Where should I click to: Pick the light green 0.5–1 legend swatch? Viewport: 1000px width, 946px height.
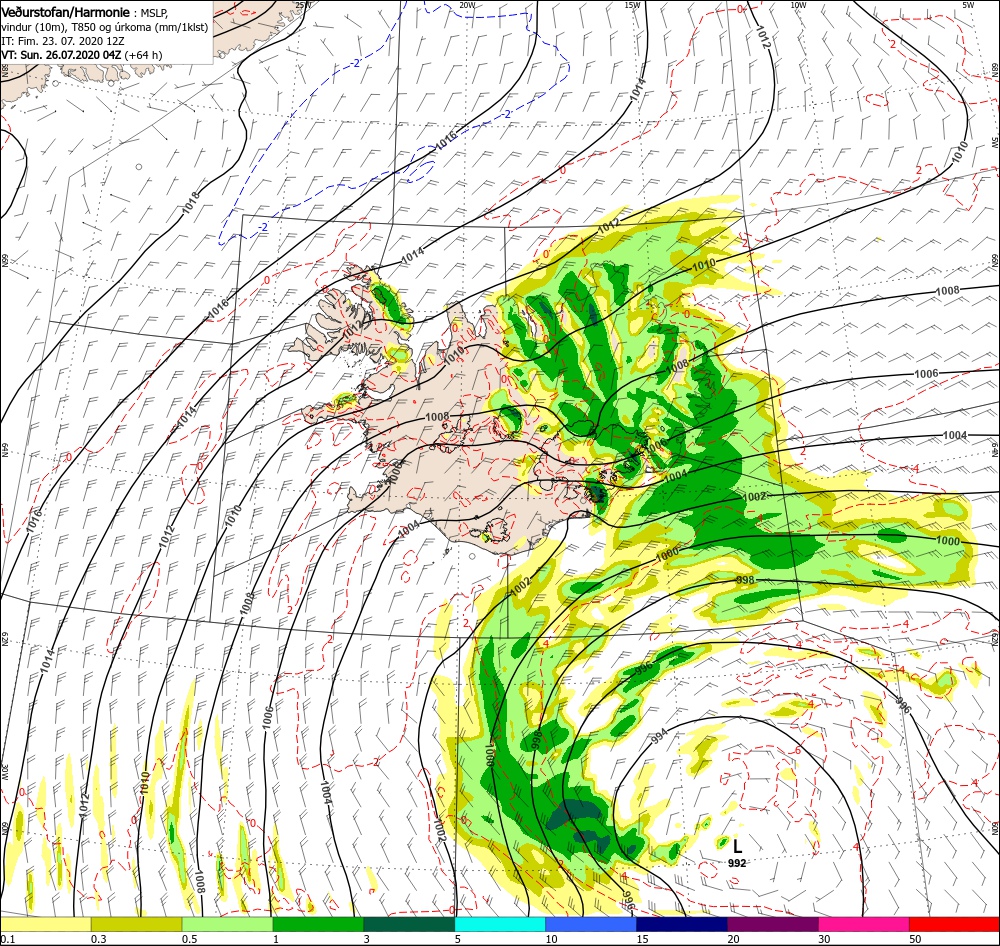pos(227,924)
